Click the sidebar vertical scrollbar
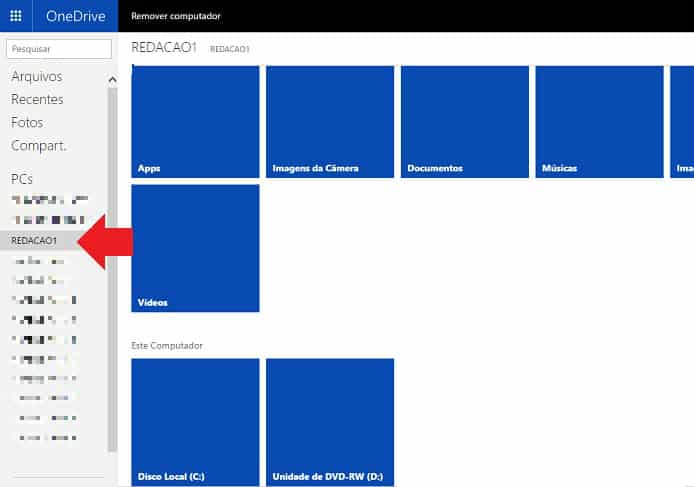The image size is (694, 487). [112, 270]
